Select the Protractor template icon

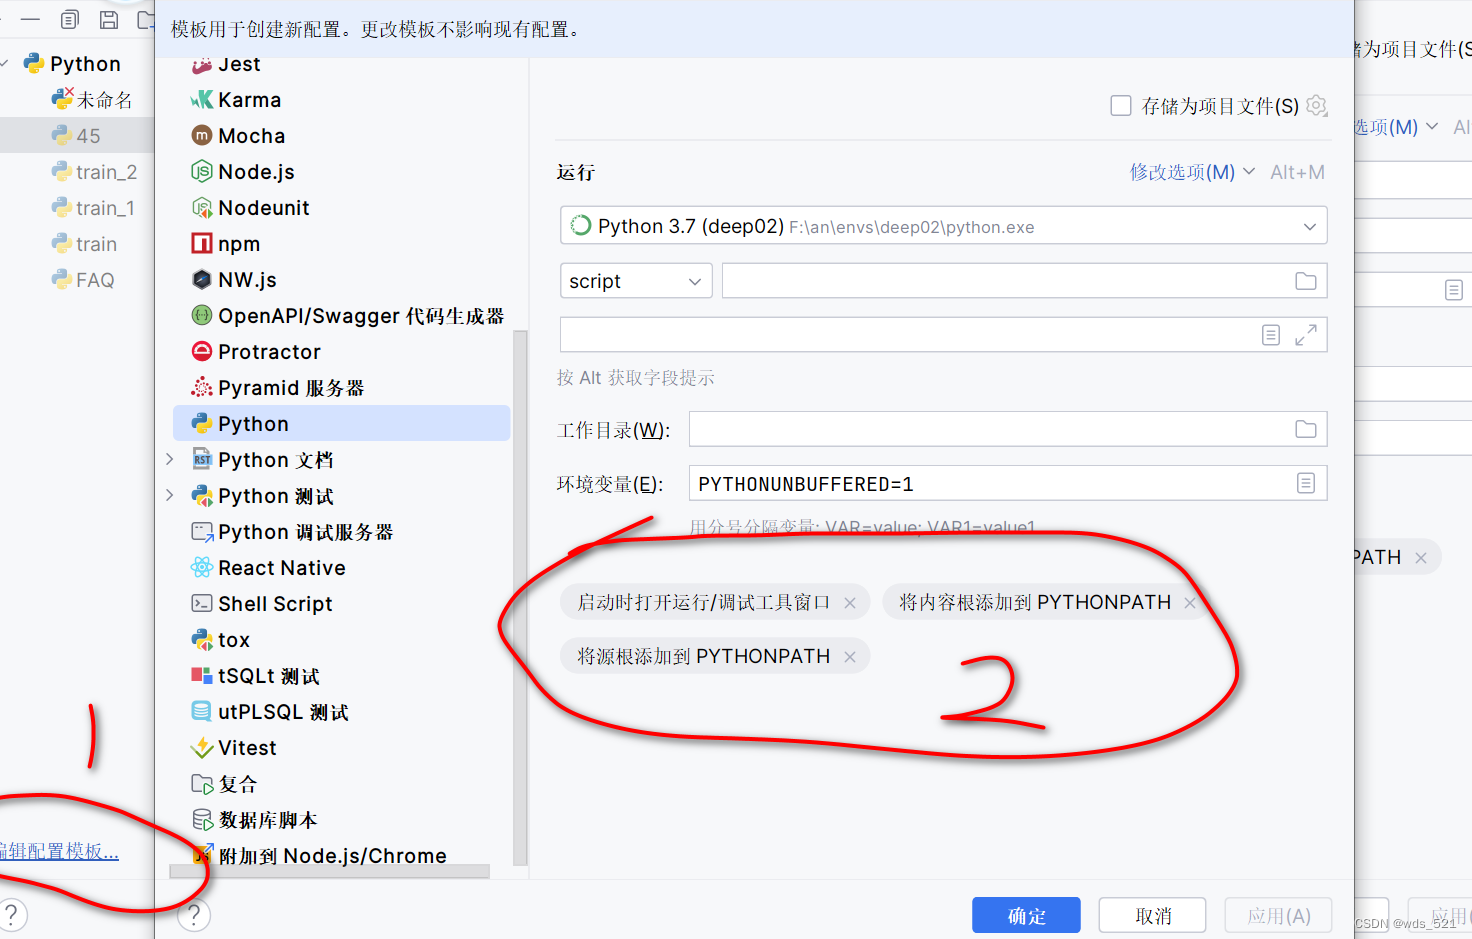click(202, 352)
